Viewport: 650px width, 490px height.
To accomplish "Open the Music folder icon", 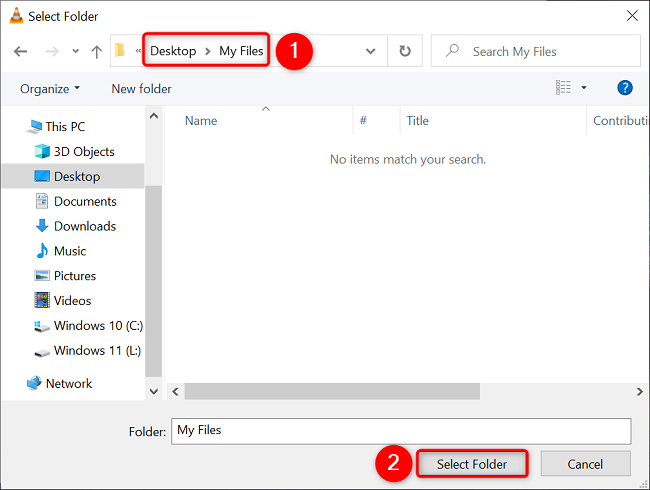I will click(x=42, y=251).
